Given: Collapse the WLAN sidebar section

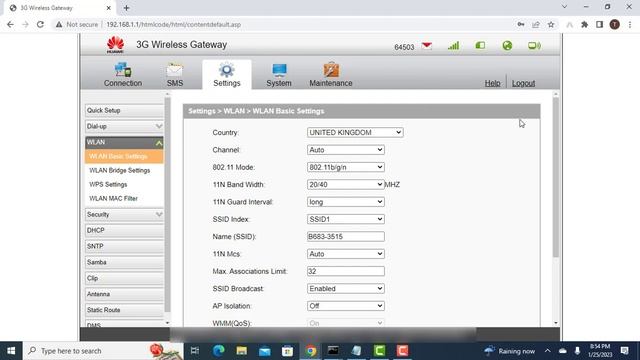Looking at the screenshot, I should 124,142.
